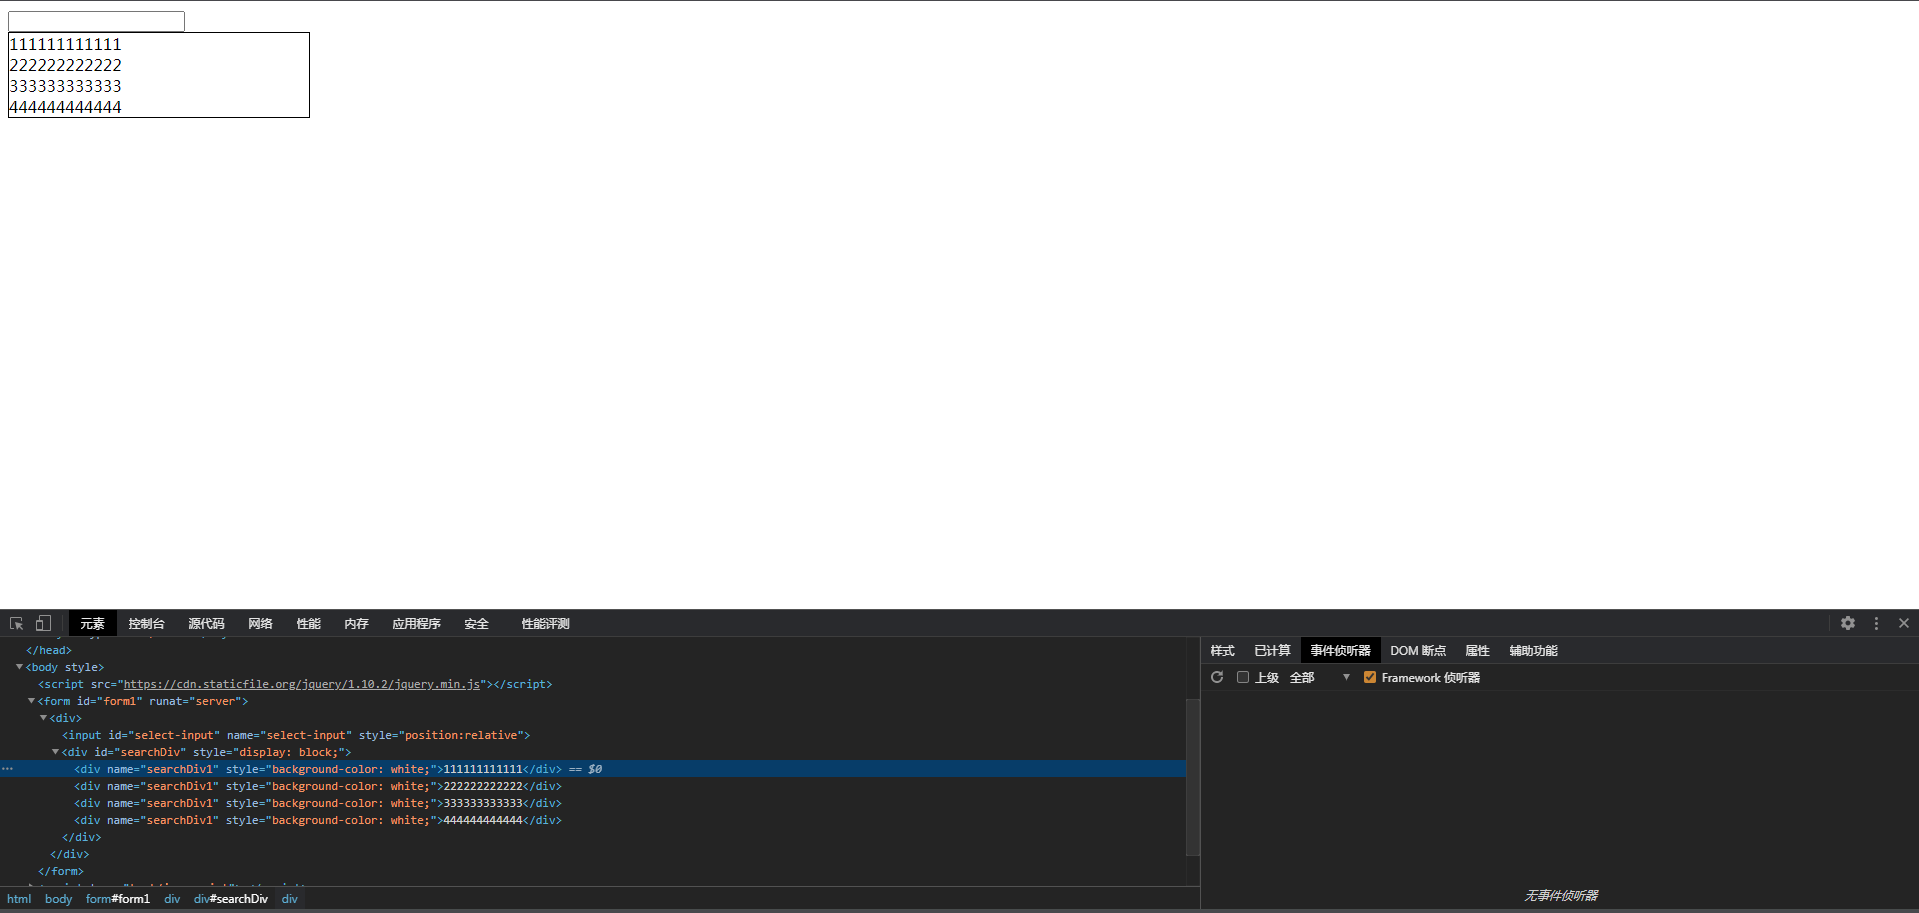
Task: Uncheck the Framework 侦听器 checkbox
Action: [1370, 677]
